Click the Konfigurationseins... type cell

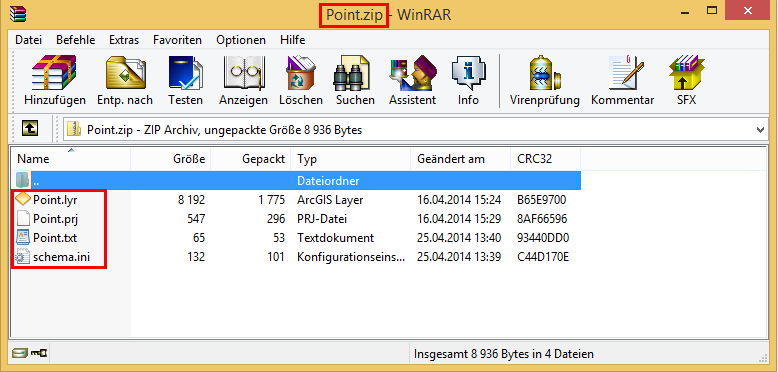tap(351, 257)
